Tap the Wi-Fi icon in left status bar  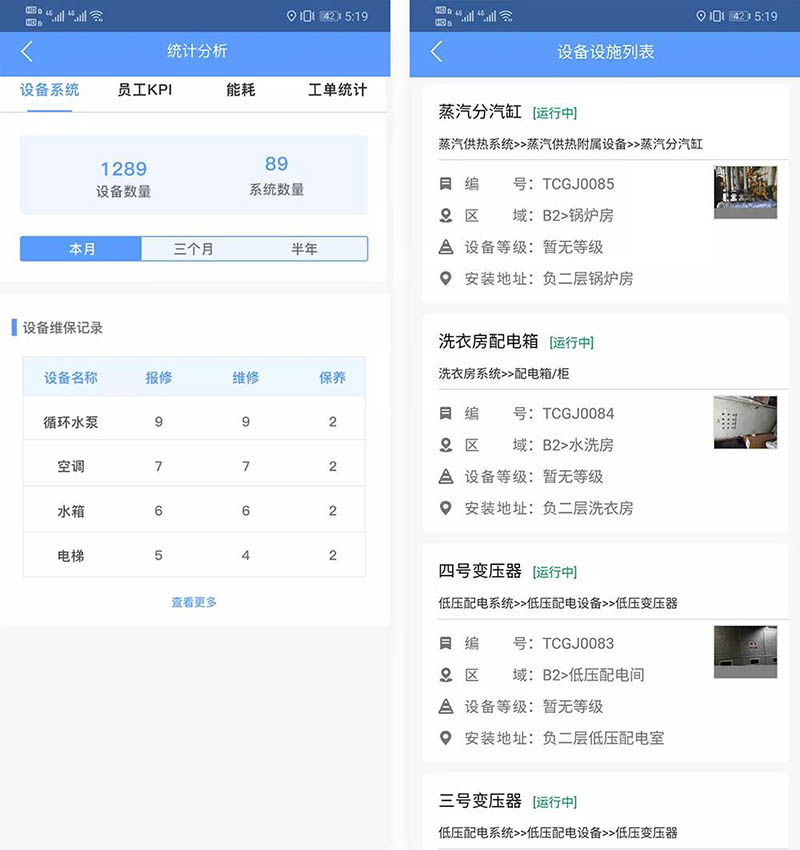(x=96, y=16)
